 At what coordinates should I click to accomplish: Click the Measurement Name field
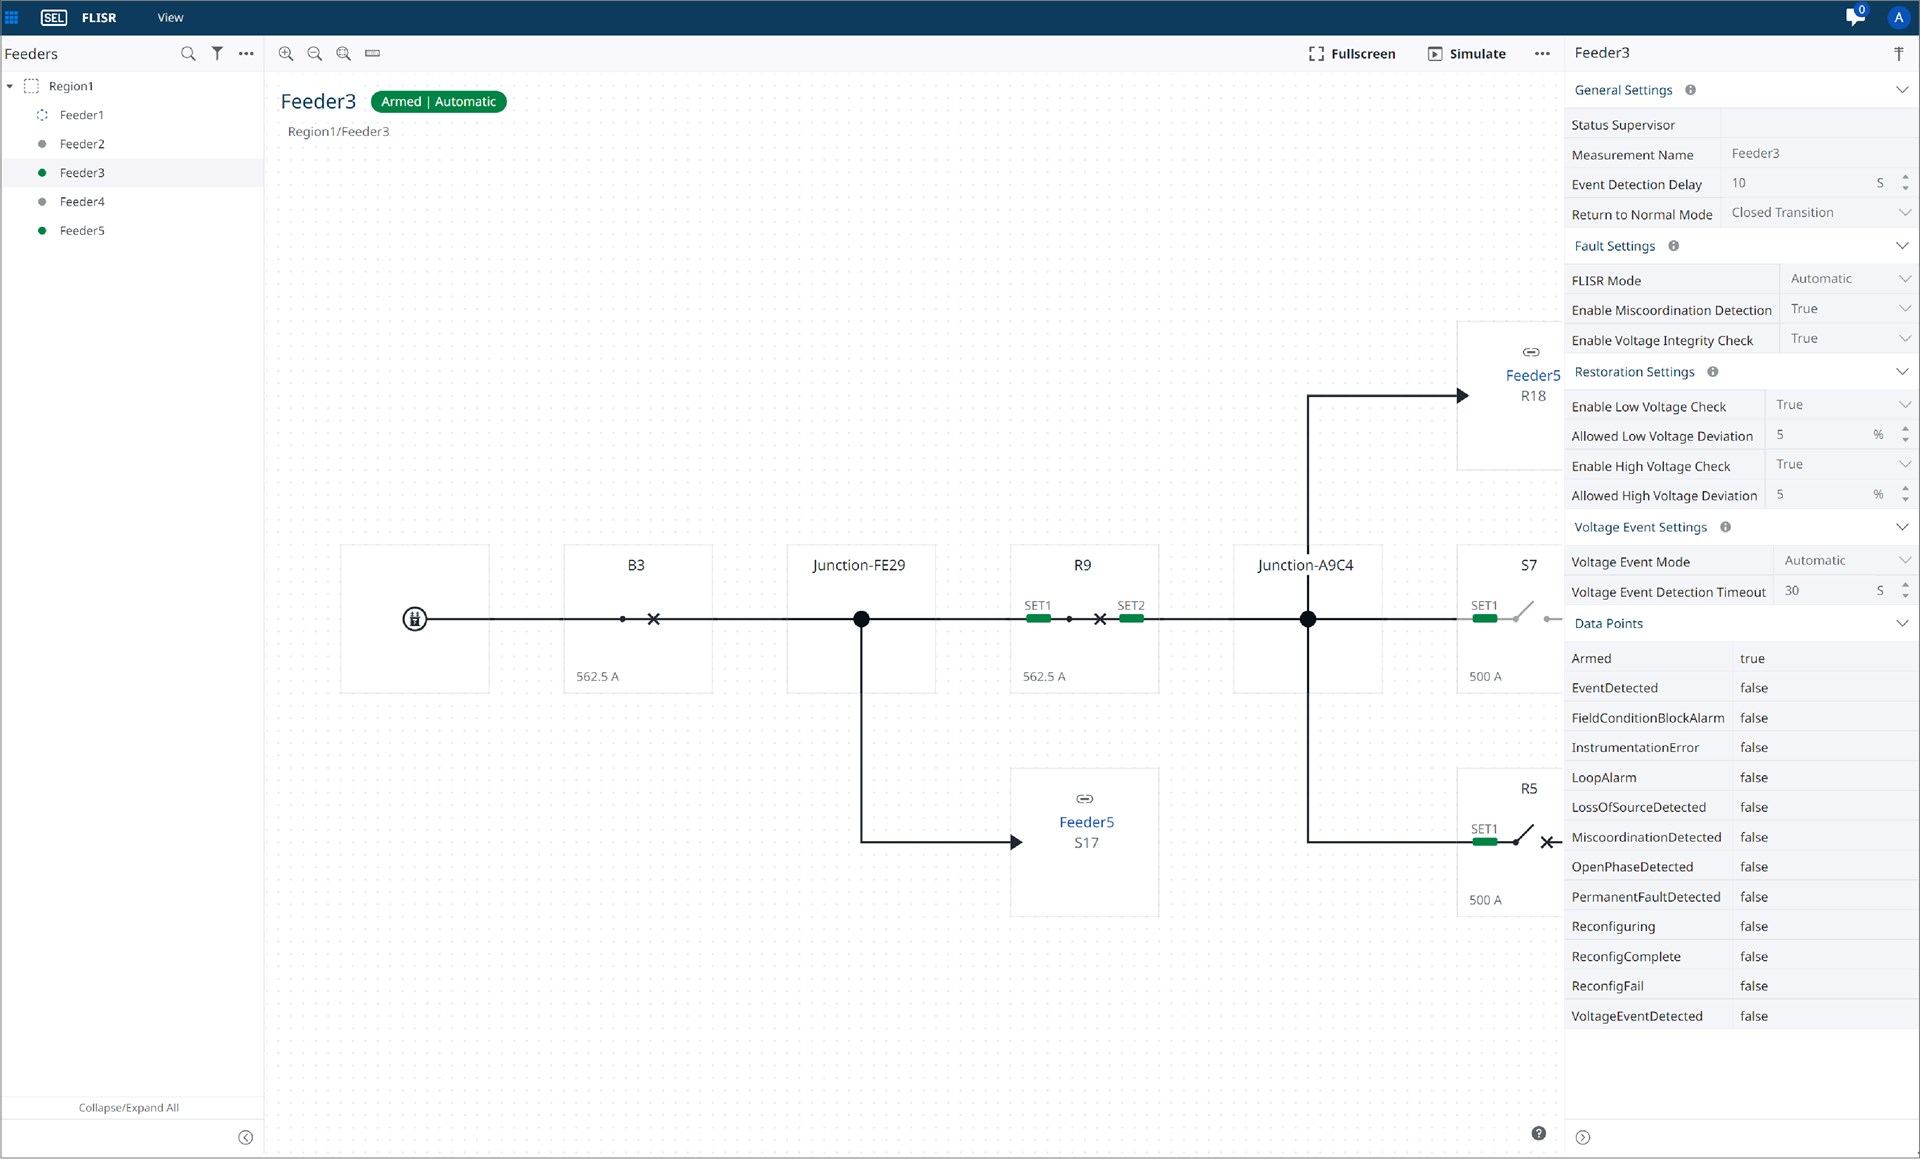click(x=1819, y=154)
